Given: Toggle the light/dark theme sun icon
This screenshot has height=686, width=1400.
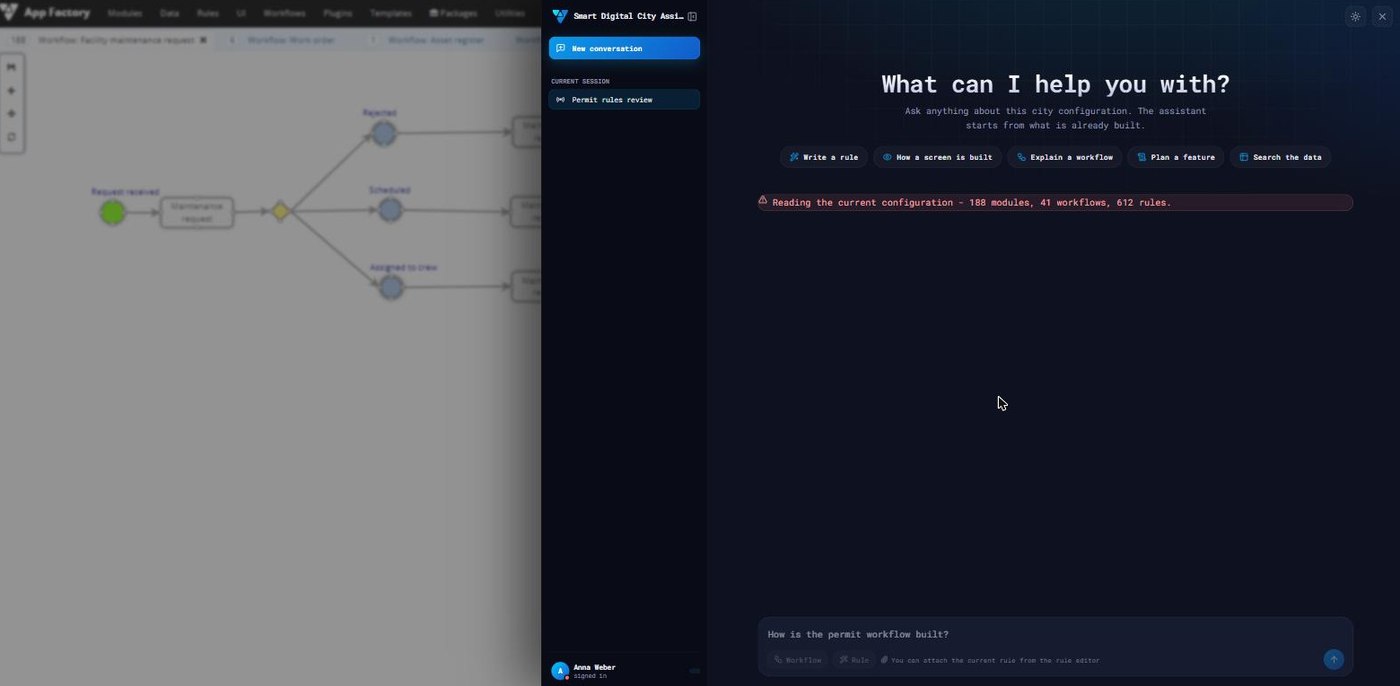Looking at the screenshot, I should tap(1355, 16).
